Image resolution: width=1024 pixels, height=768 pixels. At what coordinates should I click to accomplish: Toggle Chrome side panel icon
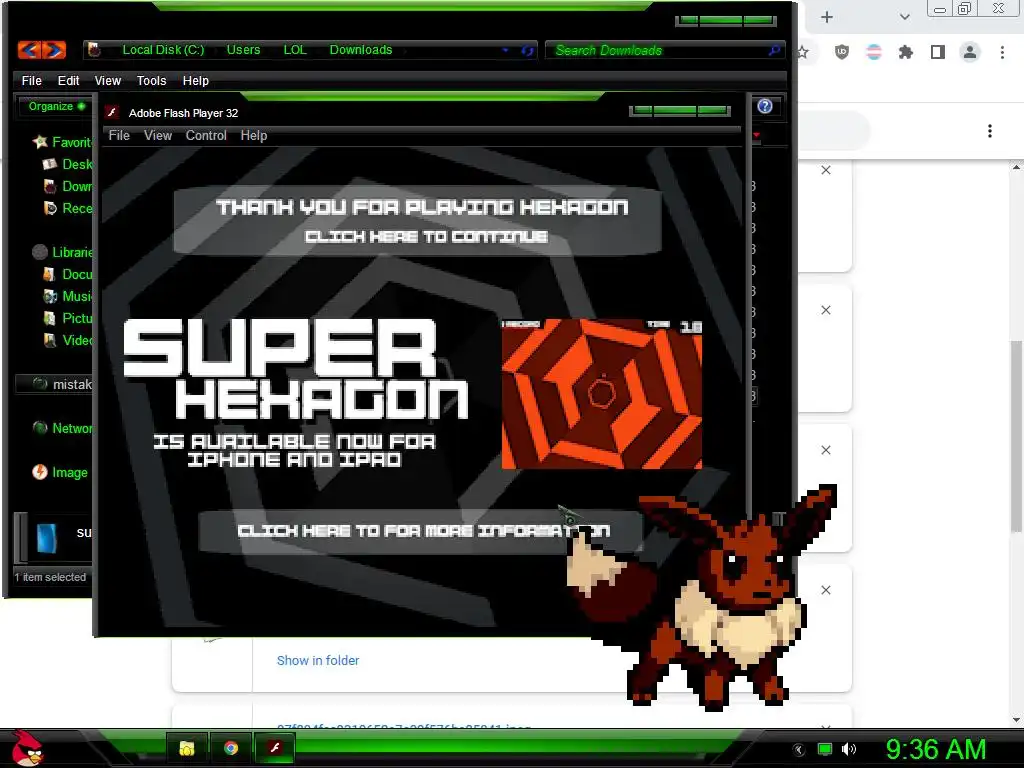[x=937, y=52]
